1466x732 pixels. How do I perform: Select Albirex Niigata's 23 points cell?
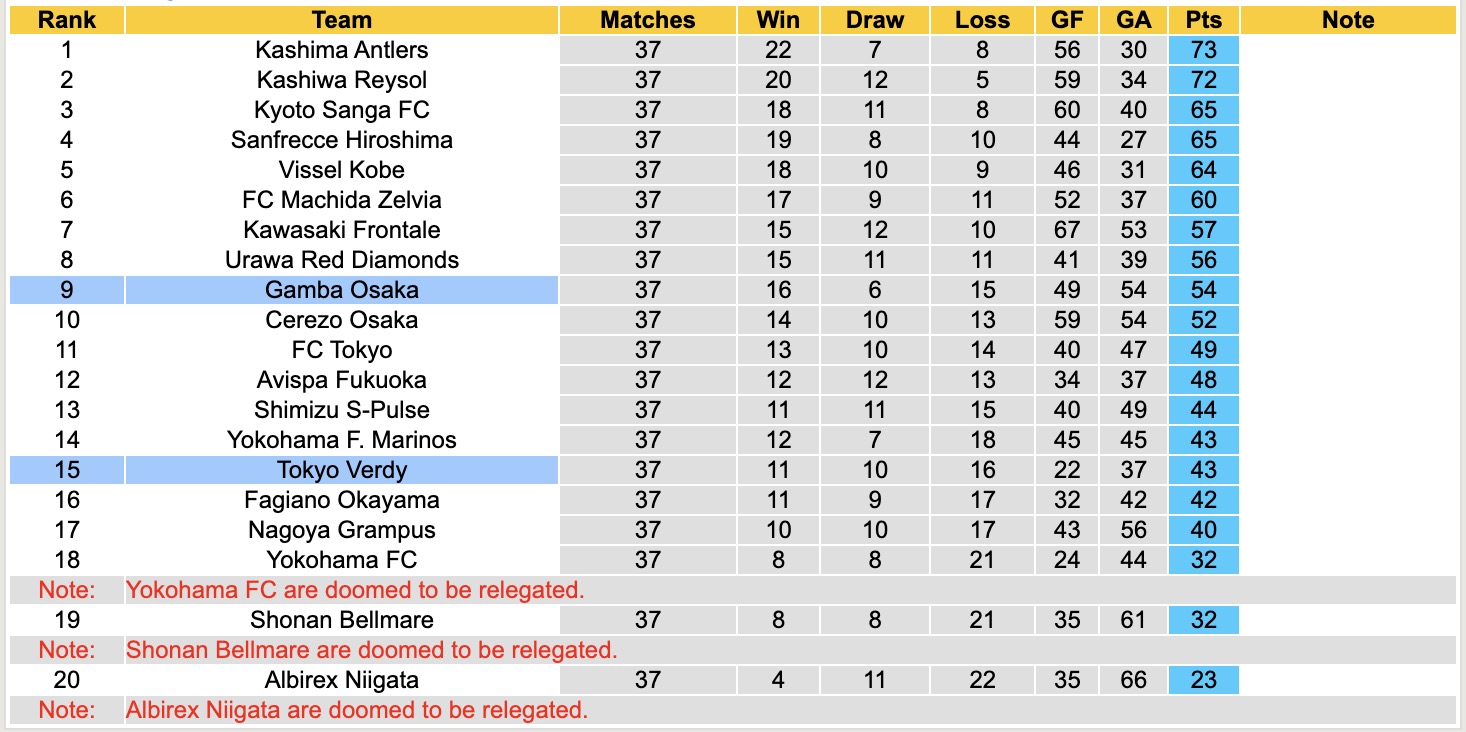click(x=1203, y=680)
